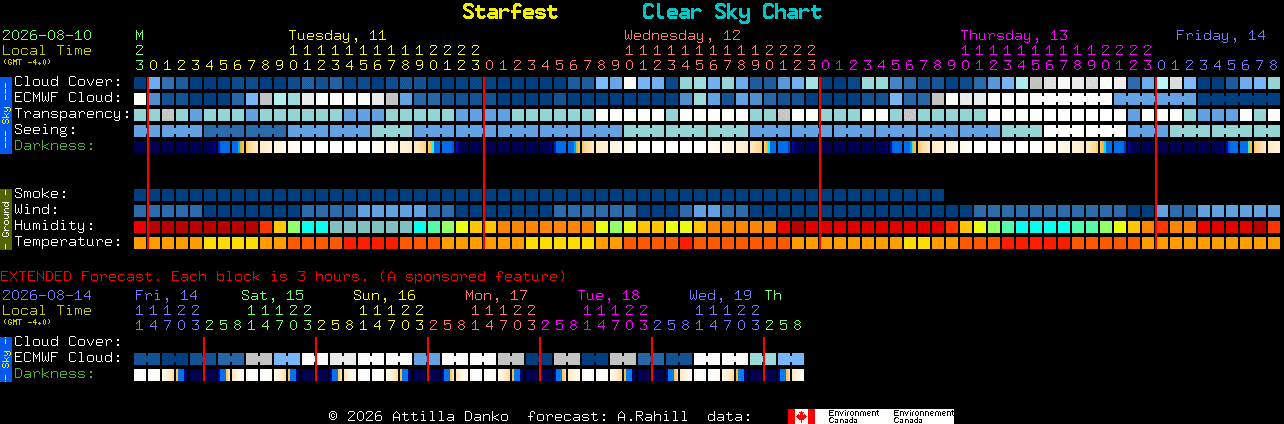Select the Mon, 17 extended day header

(496, 295)
